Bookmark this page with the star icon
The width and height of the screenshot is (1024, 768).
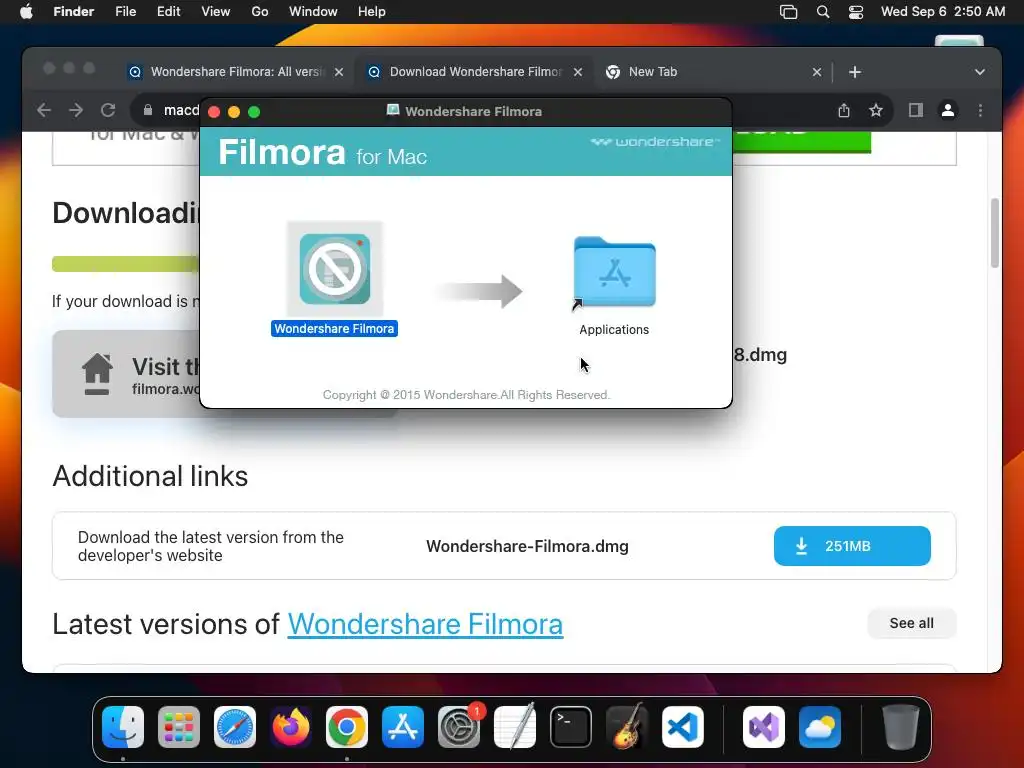point(876,110)
